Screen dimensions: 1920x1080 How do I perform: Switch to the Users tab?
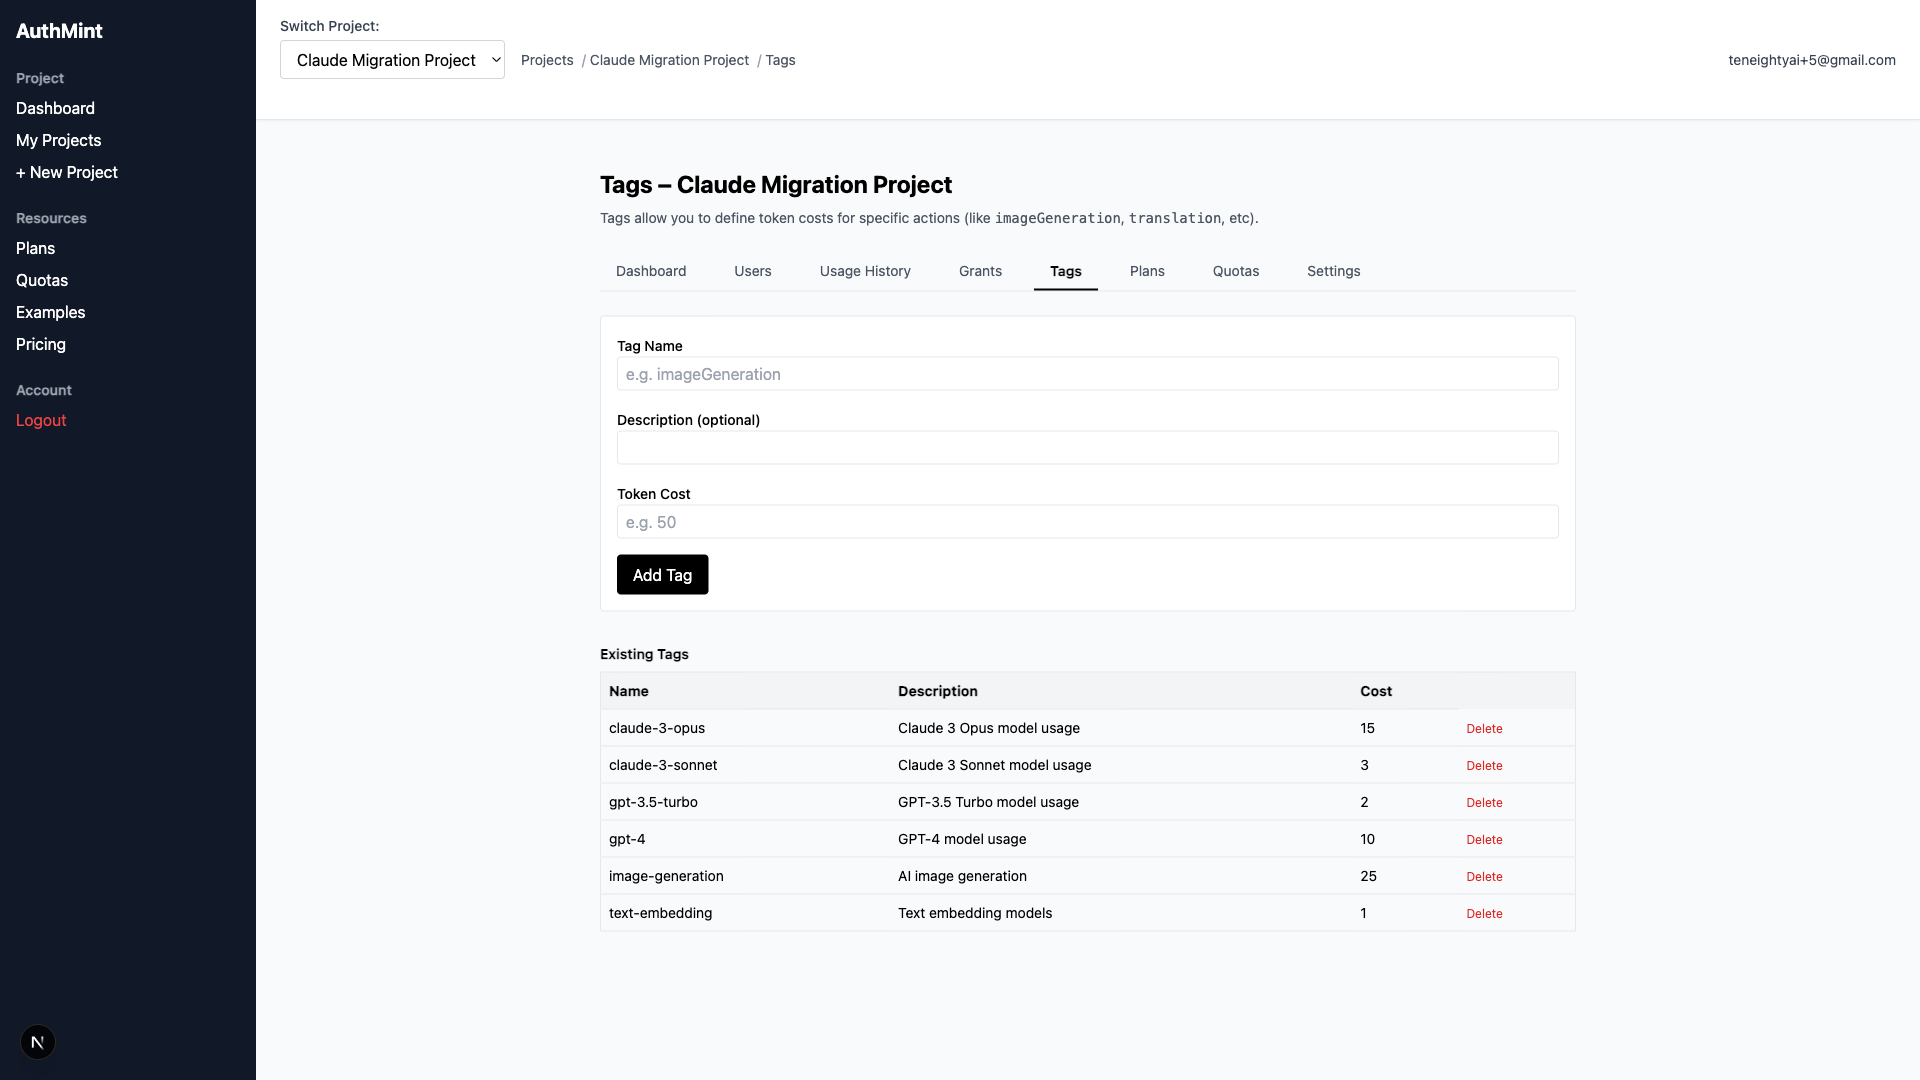(x=753, y=271)
